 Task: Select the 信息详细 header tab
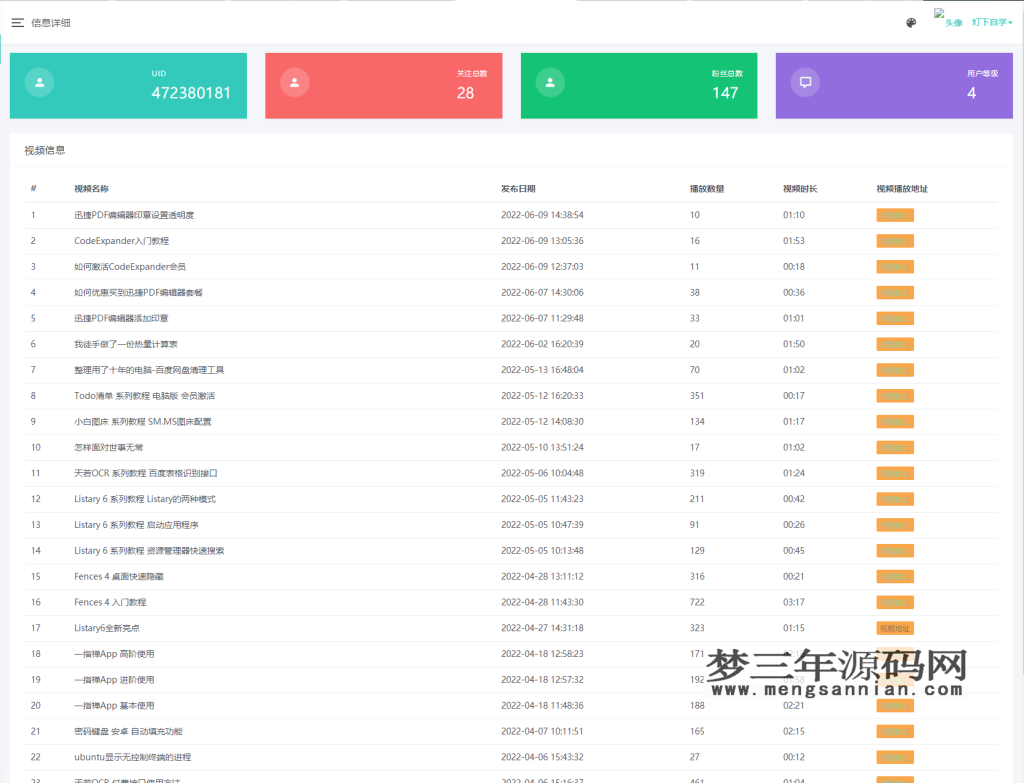[x=50, y=22]
